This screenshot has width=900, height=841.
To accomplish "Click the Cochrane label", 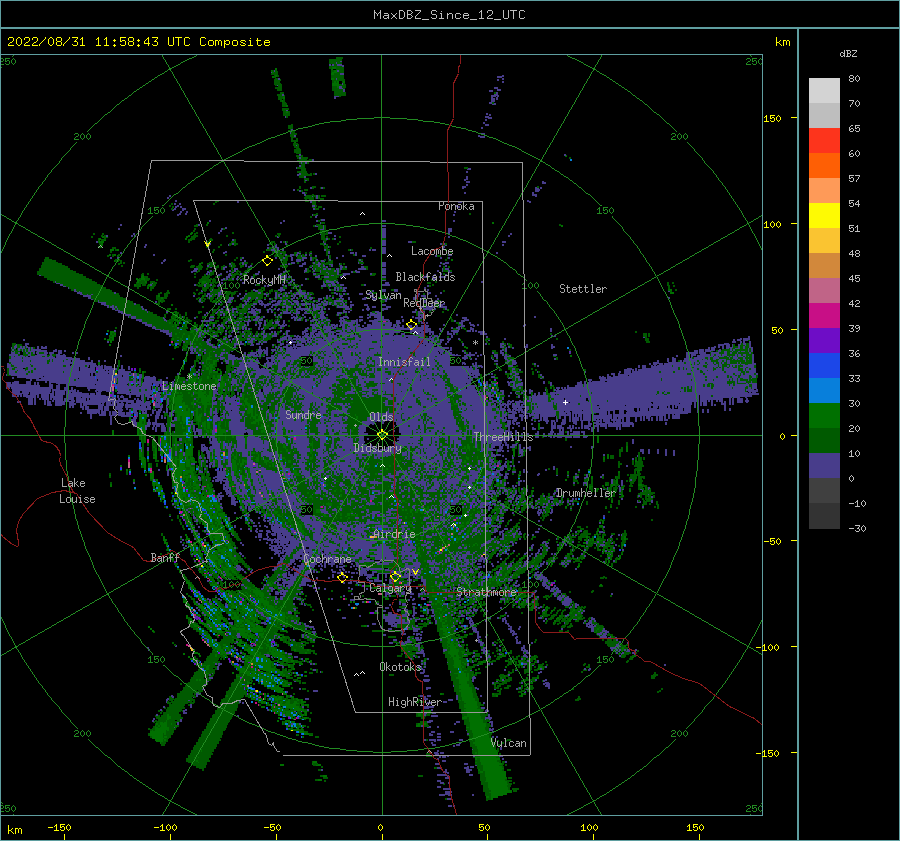I will 327,559.
